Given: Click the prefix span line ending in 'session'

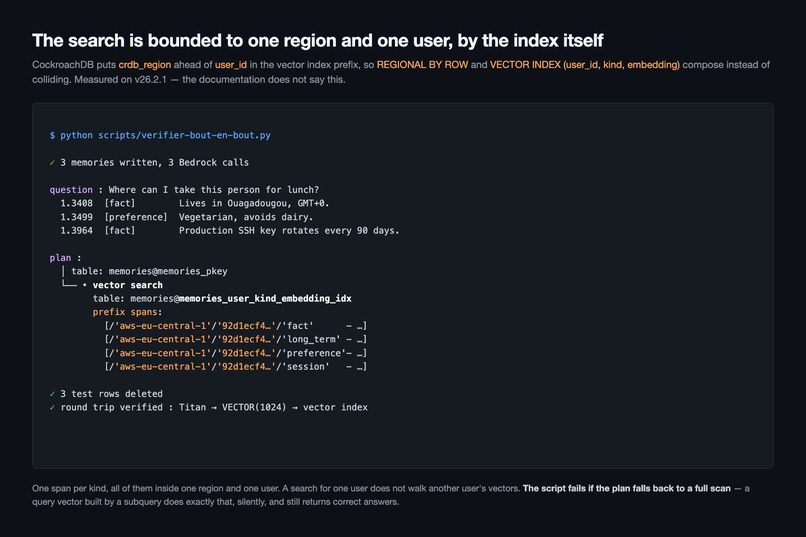Looking at the screenshot, I should point(235,366).
